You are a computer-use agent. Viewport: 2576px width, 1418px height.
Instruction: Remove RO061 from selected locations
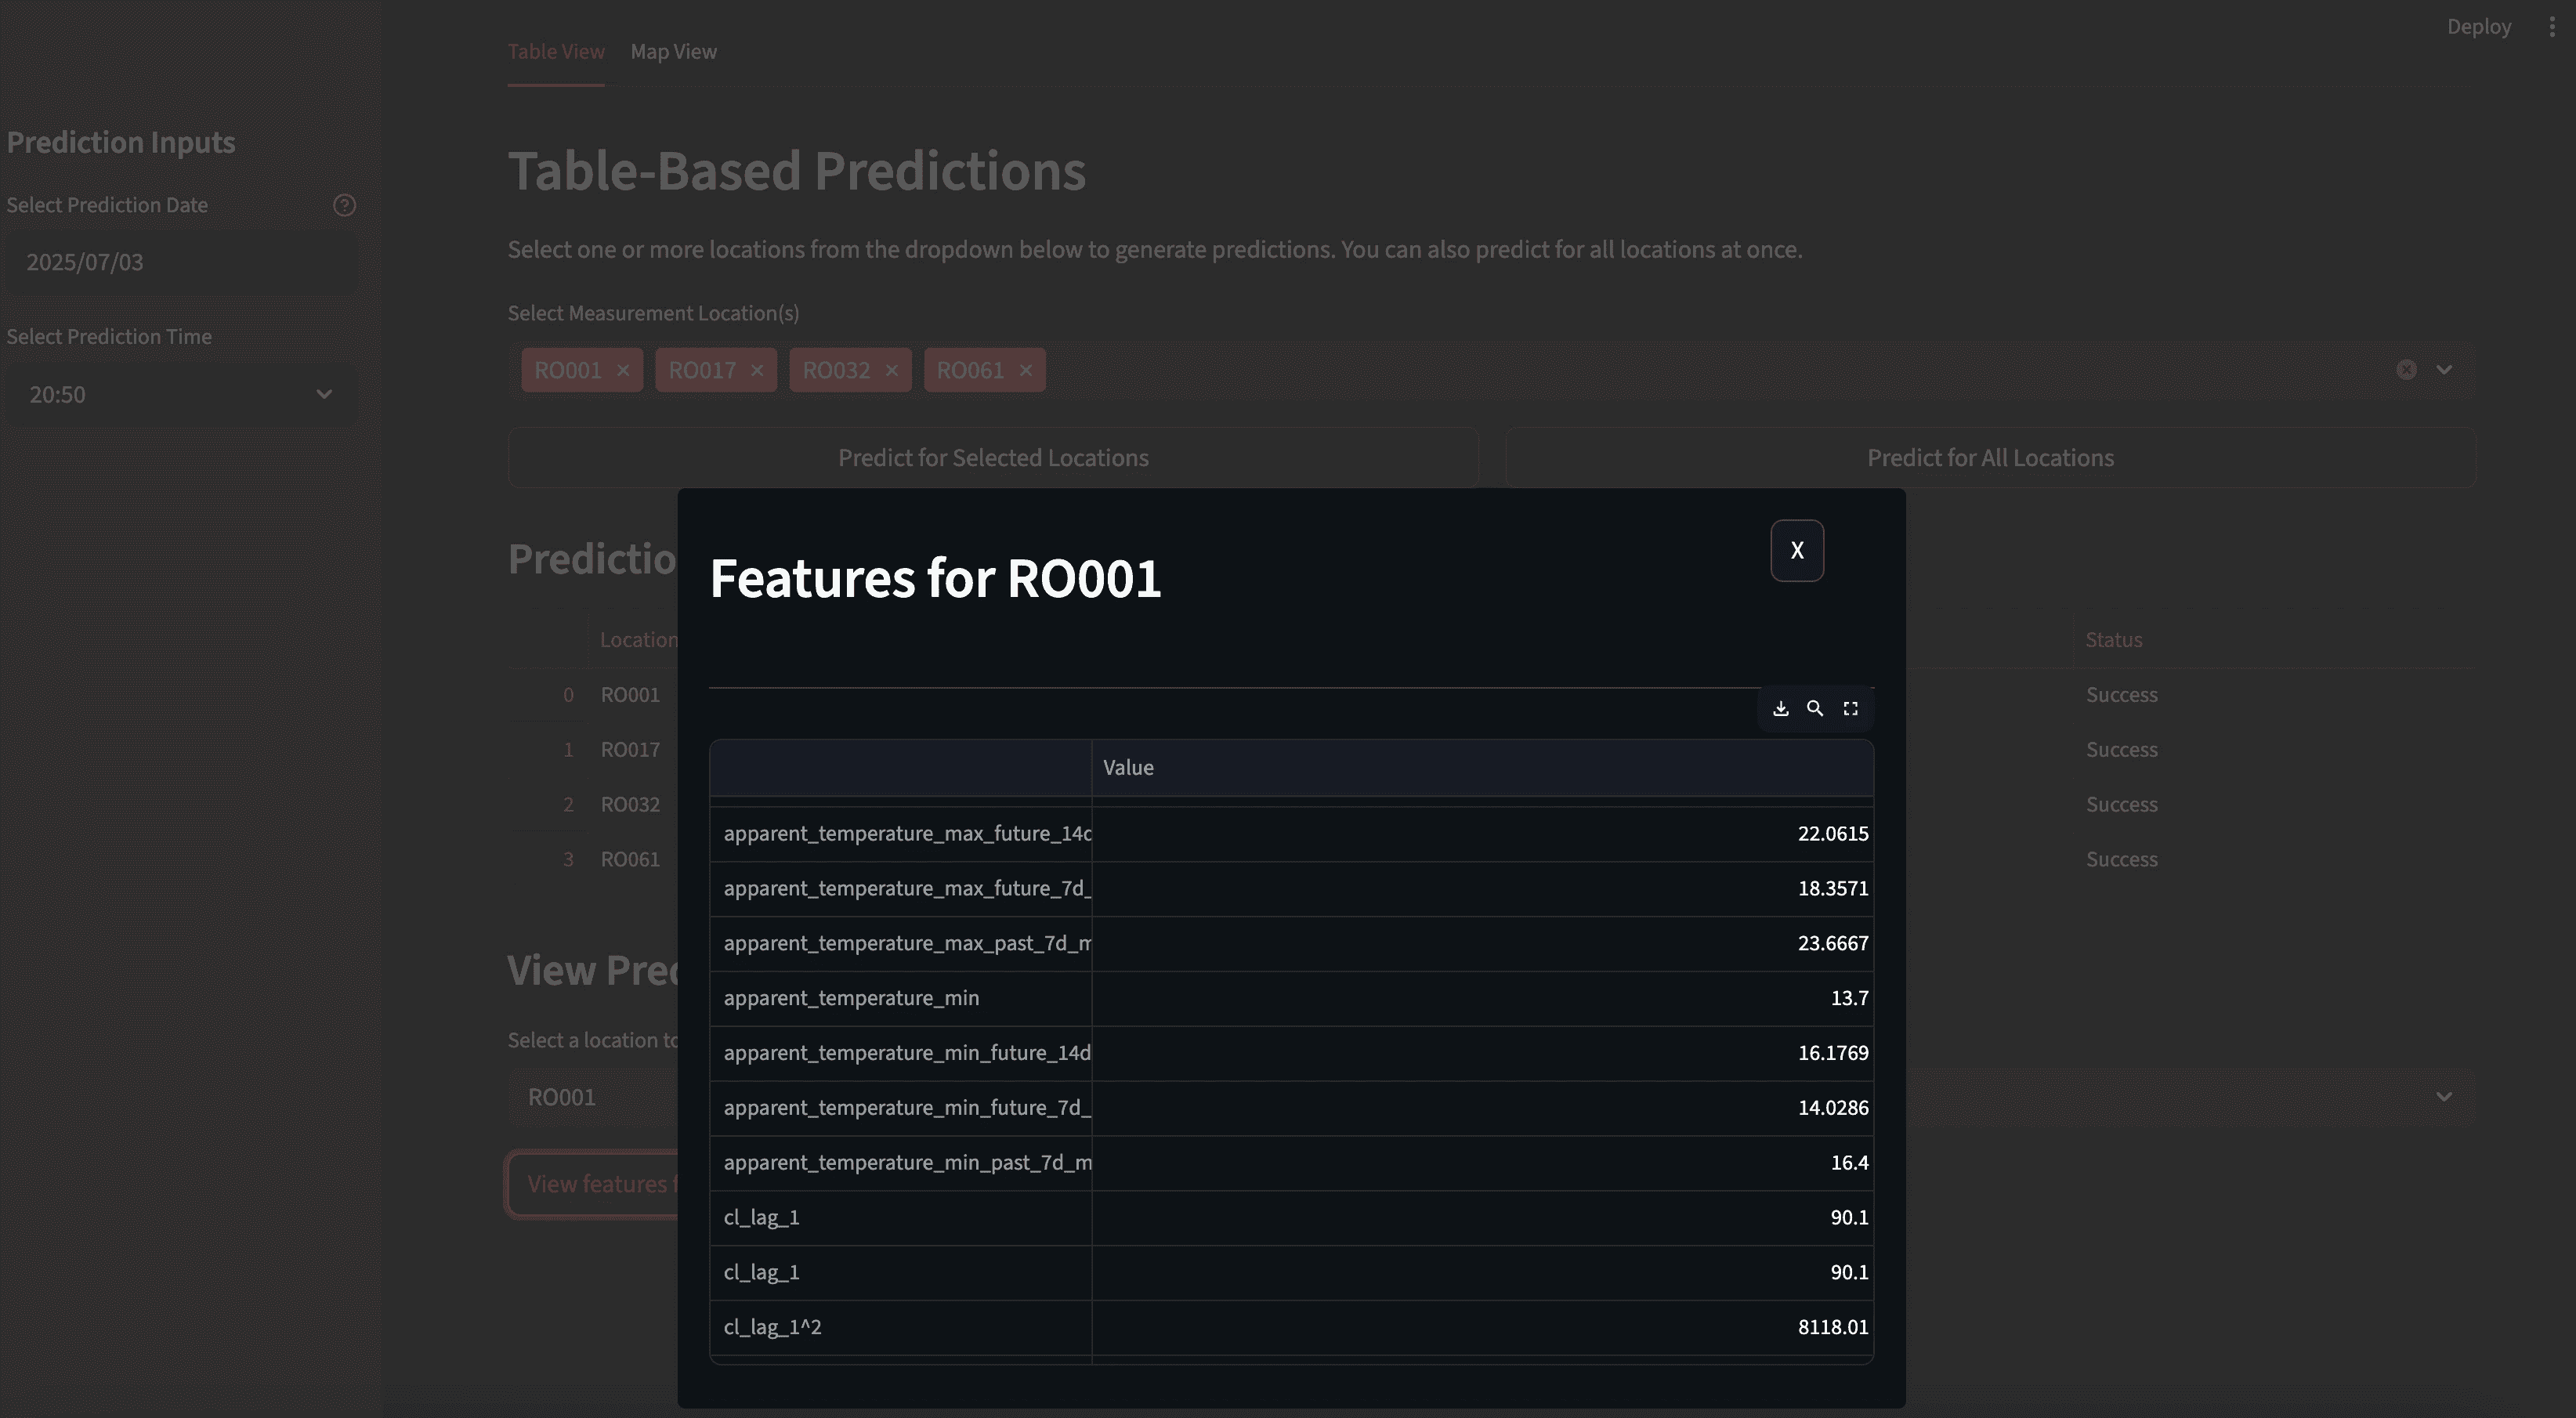[x=1026, y=370]
